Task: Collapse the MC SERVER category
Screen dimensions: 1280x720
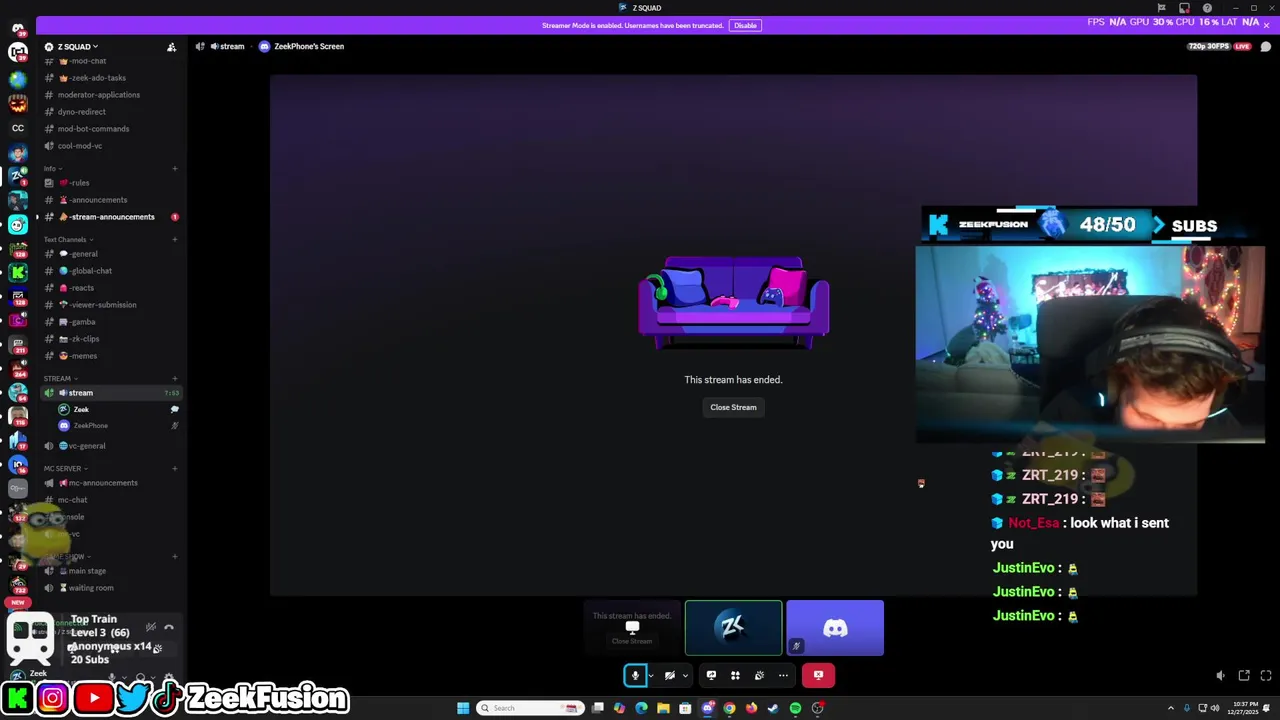Action: point(64,468)
